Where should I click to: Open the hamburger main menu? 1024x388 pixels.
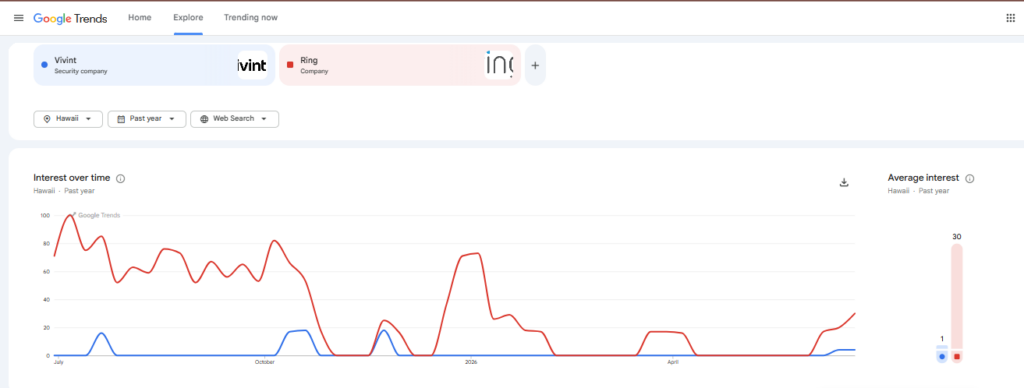(x=18, y=18)
